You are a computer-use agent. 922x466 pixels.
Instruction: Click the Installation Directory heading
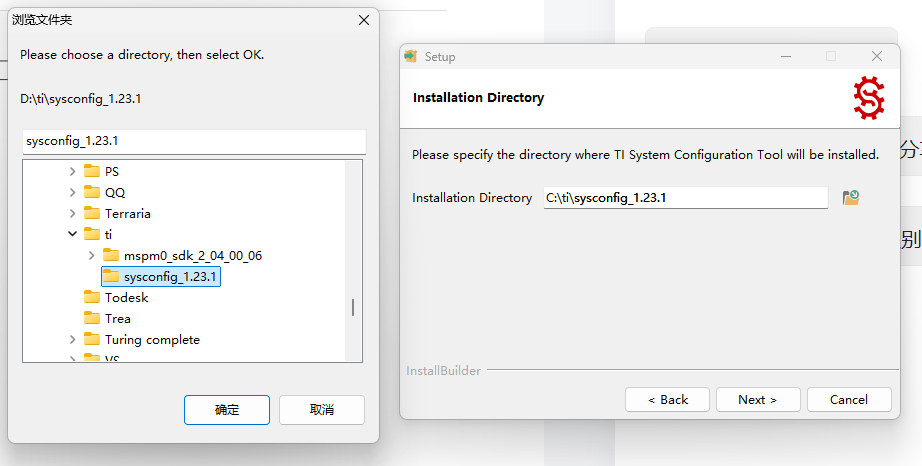coord(479,98)
